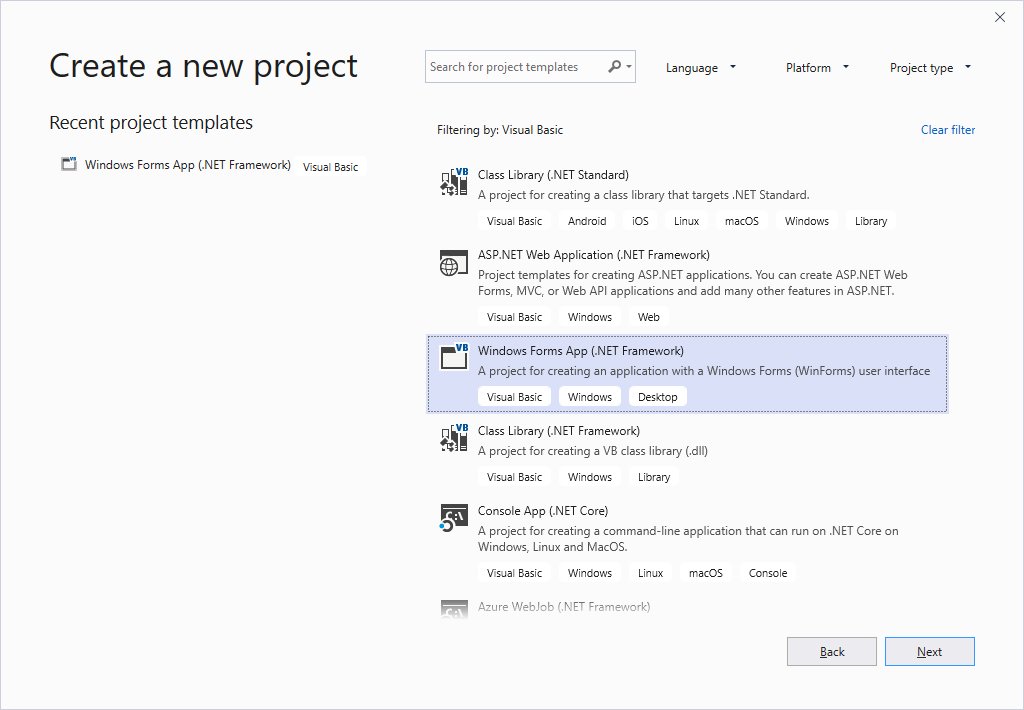Click the Console App (.NET Core) icon
Viewport: 1024px width, 710px height.
pyautogui.click(x=454, y=518)
